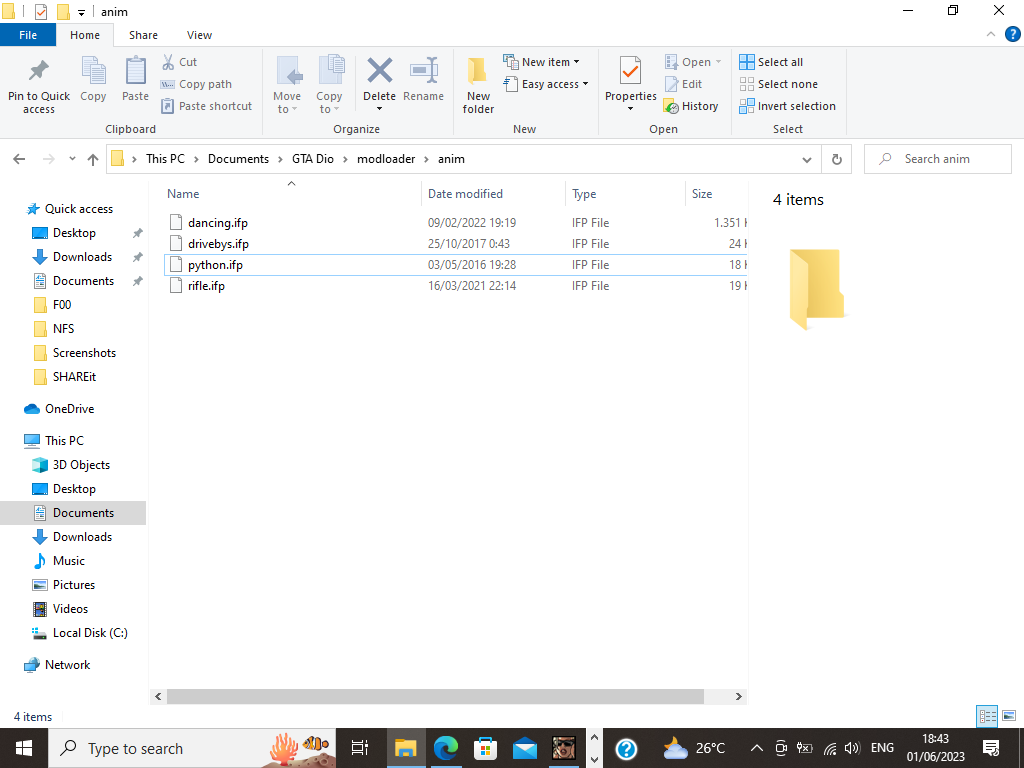Sort files by Name column
This screenshot has width=1024, height=768.
coord(291,193)
